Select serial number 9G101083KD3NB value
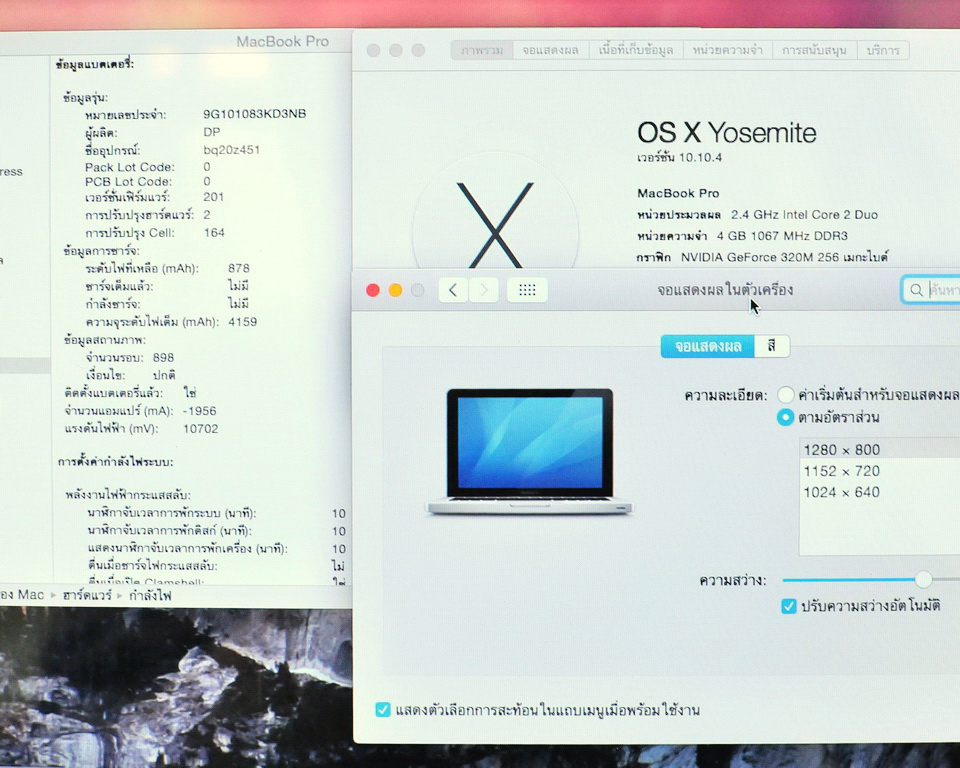The height and width of the screenshot is (768, 960). tap(255, 114)
